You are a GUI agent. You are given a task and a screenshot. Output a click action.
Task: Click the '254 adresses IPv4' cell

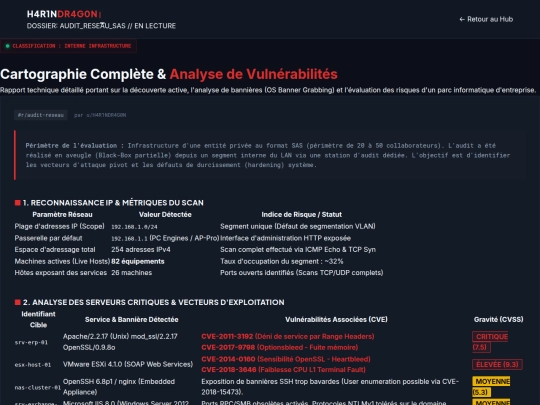(x=141, y=249)
